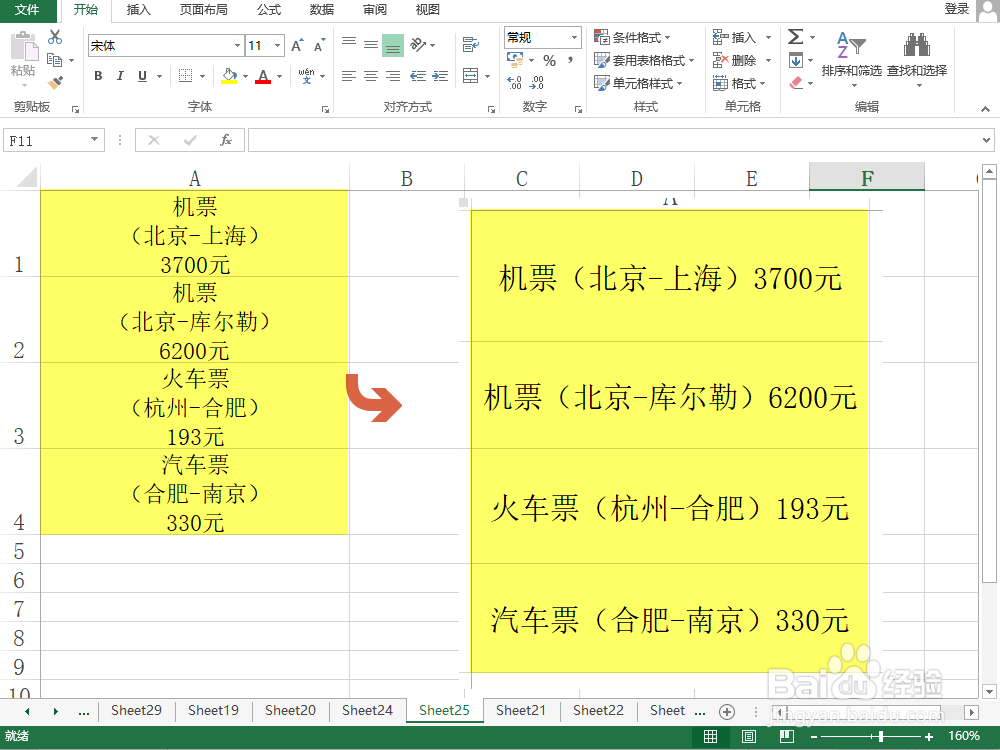Click the phonetic guide wén icon
The image size is (1000, 750).
tap(306, 76)
